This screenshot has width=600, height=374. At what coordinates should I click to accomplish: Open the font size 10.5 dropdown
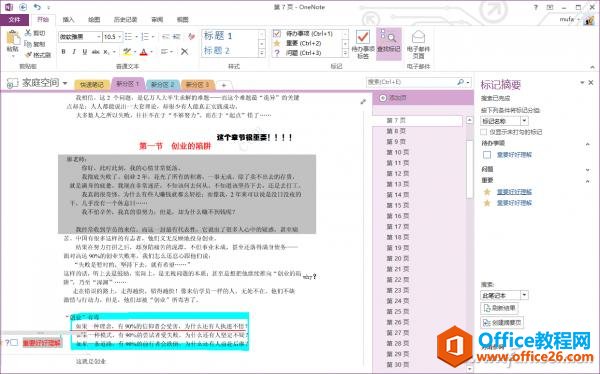pos(120,37)
